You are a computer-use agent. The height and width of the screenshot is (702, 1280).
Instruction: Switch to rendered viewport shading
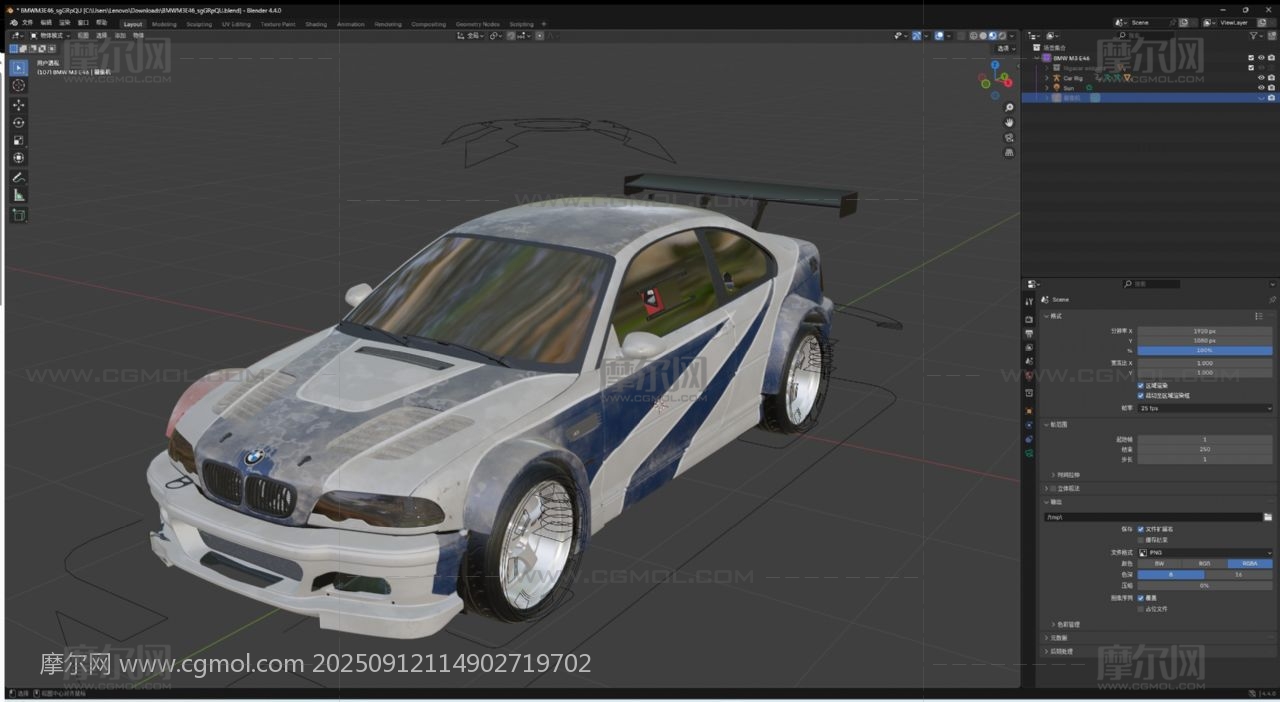[1002, 36]
